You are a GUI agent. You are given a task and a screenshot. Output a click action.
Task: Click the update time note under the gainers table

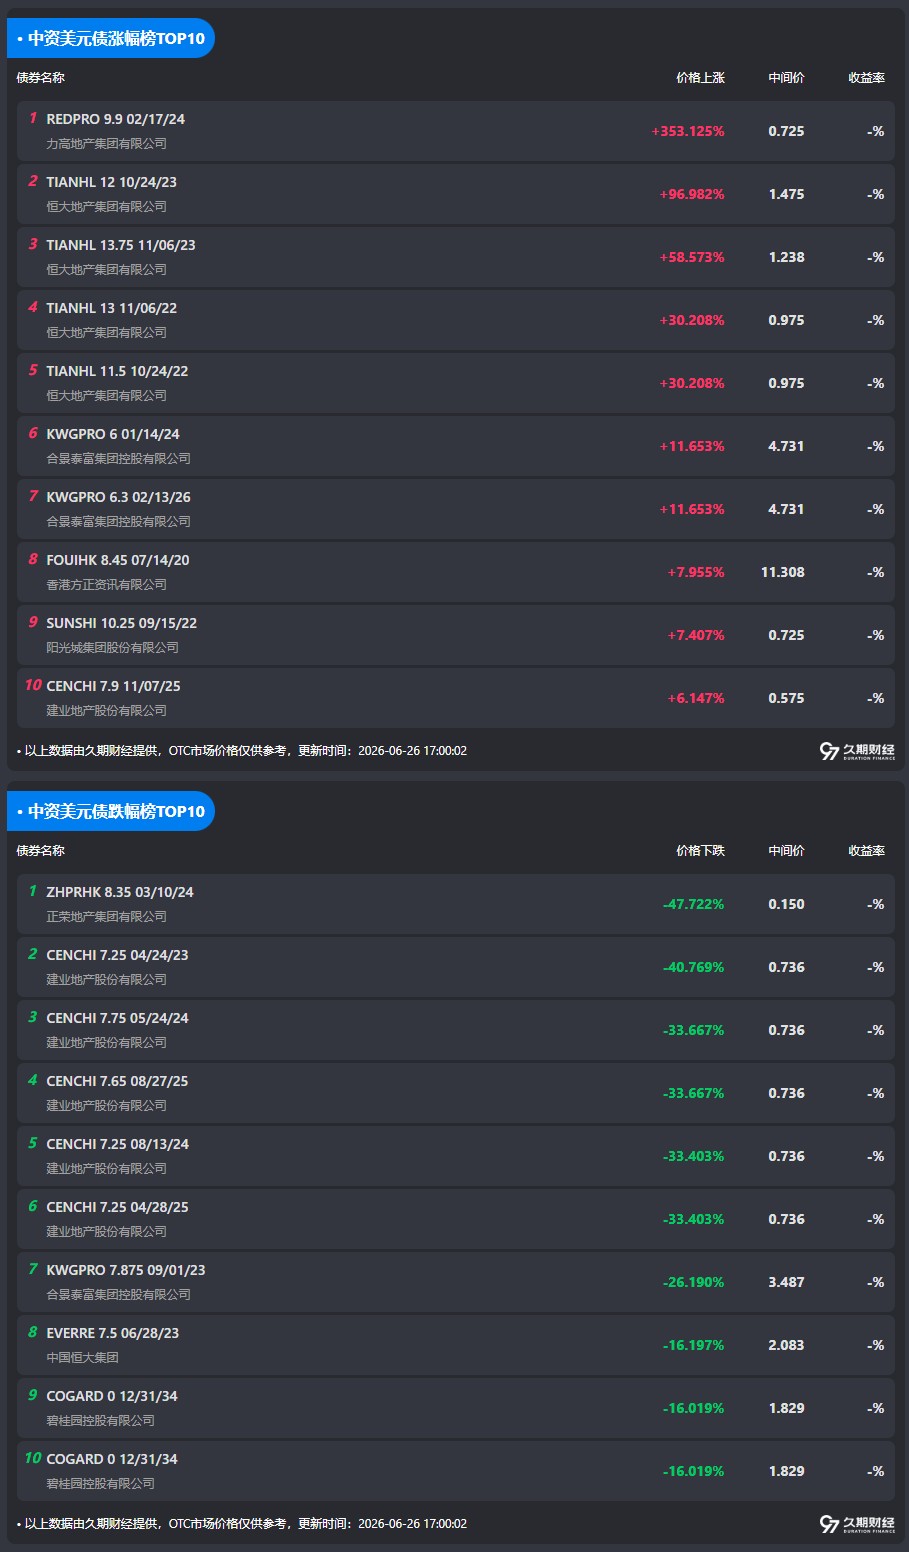pyautogui.click(x=242, y=751)
